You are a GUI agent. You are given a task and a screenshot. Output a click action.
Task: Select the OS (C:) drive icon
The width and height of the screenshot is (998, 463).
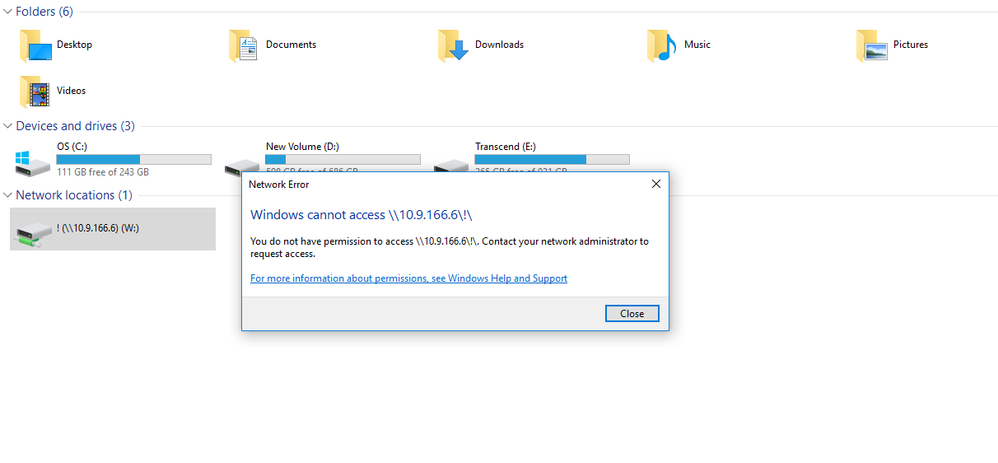click(x=32, y=163)
